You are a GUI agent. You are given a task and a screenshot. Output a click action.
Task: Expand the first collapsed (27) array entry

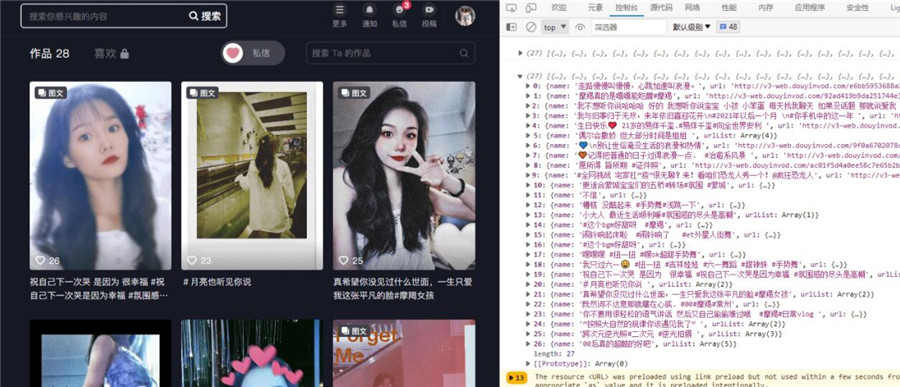[521, 53]
